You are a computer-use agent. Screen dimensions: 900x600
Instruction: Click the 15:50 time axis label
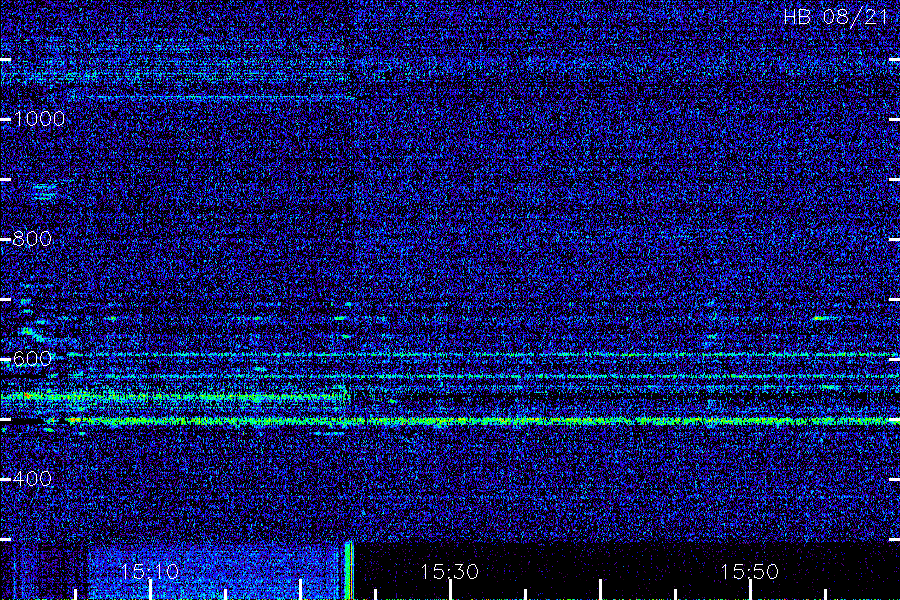pyautogui.click(x=749, y=571)
